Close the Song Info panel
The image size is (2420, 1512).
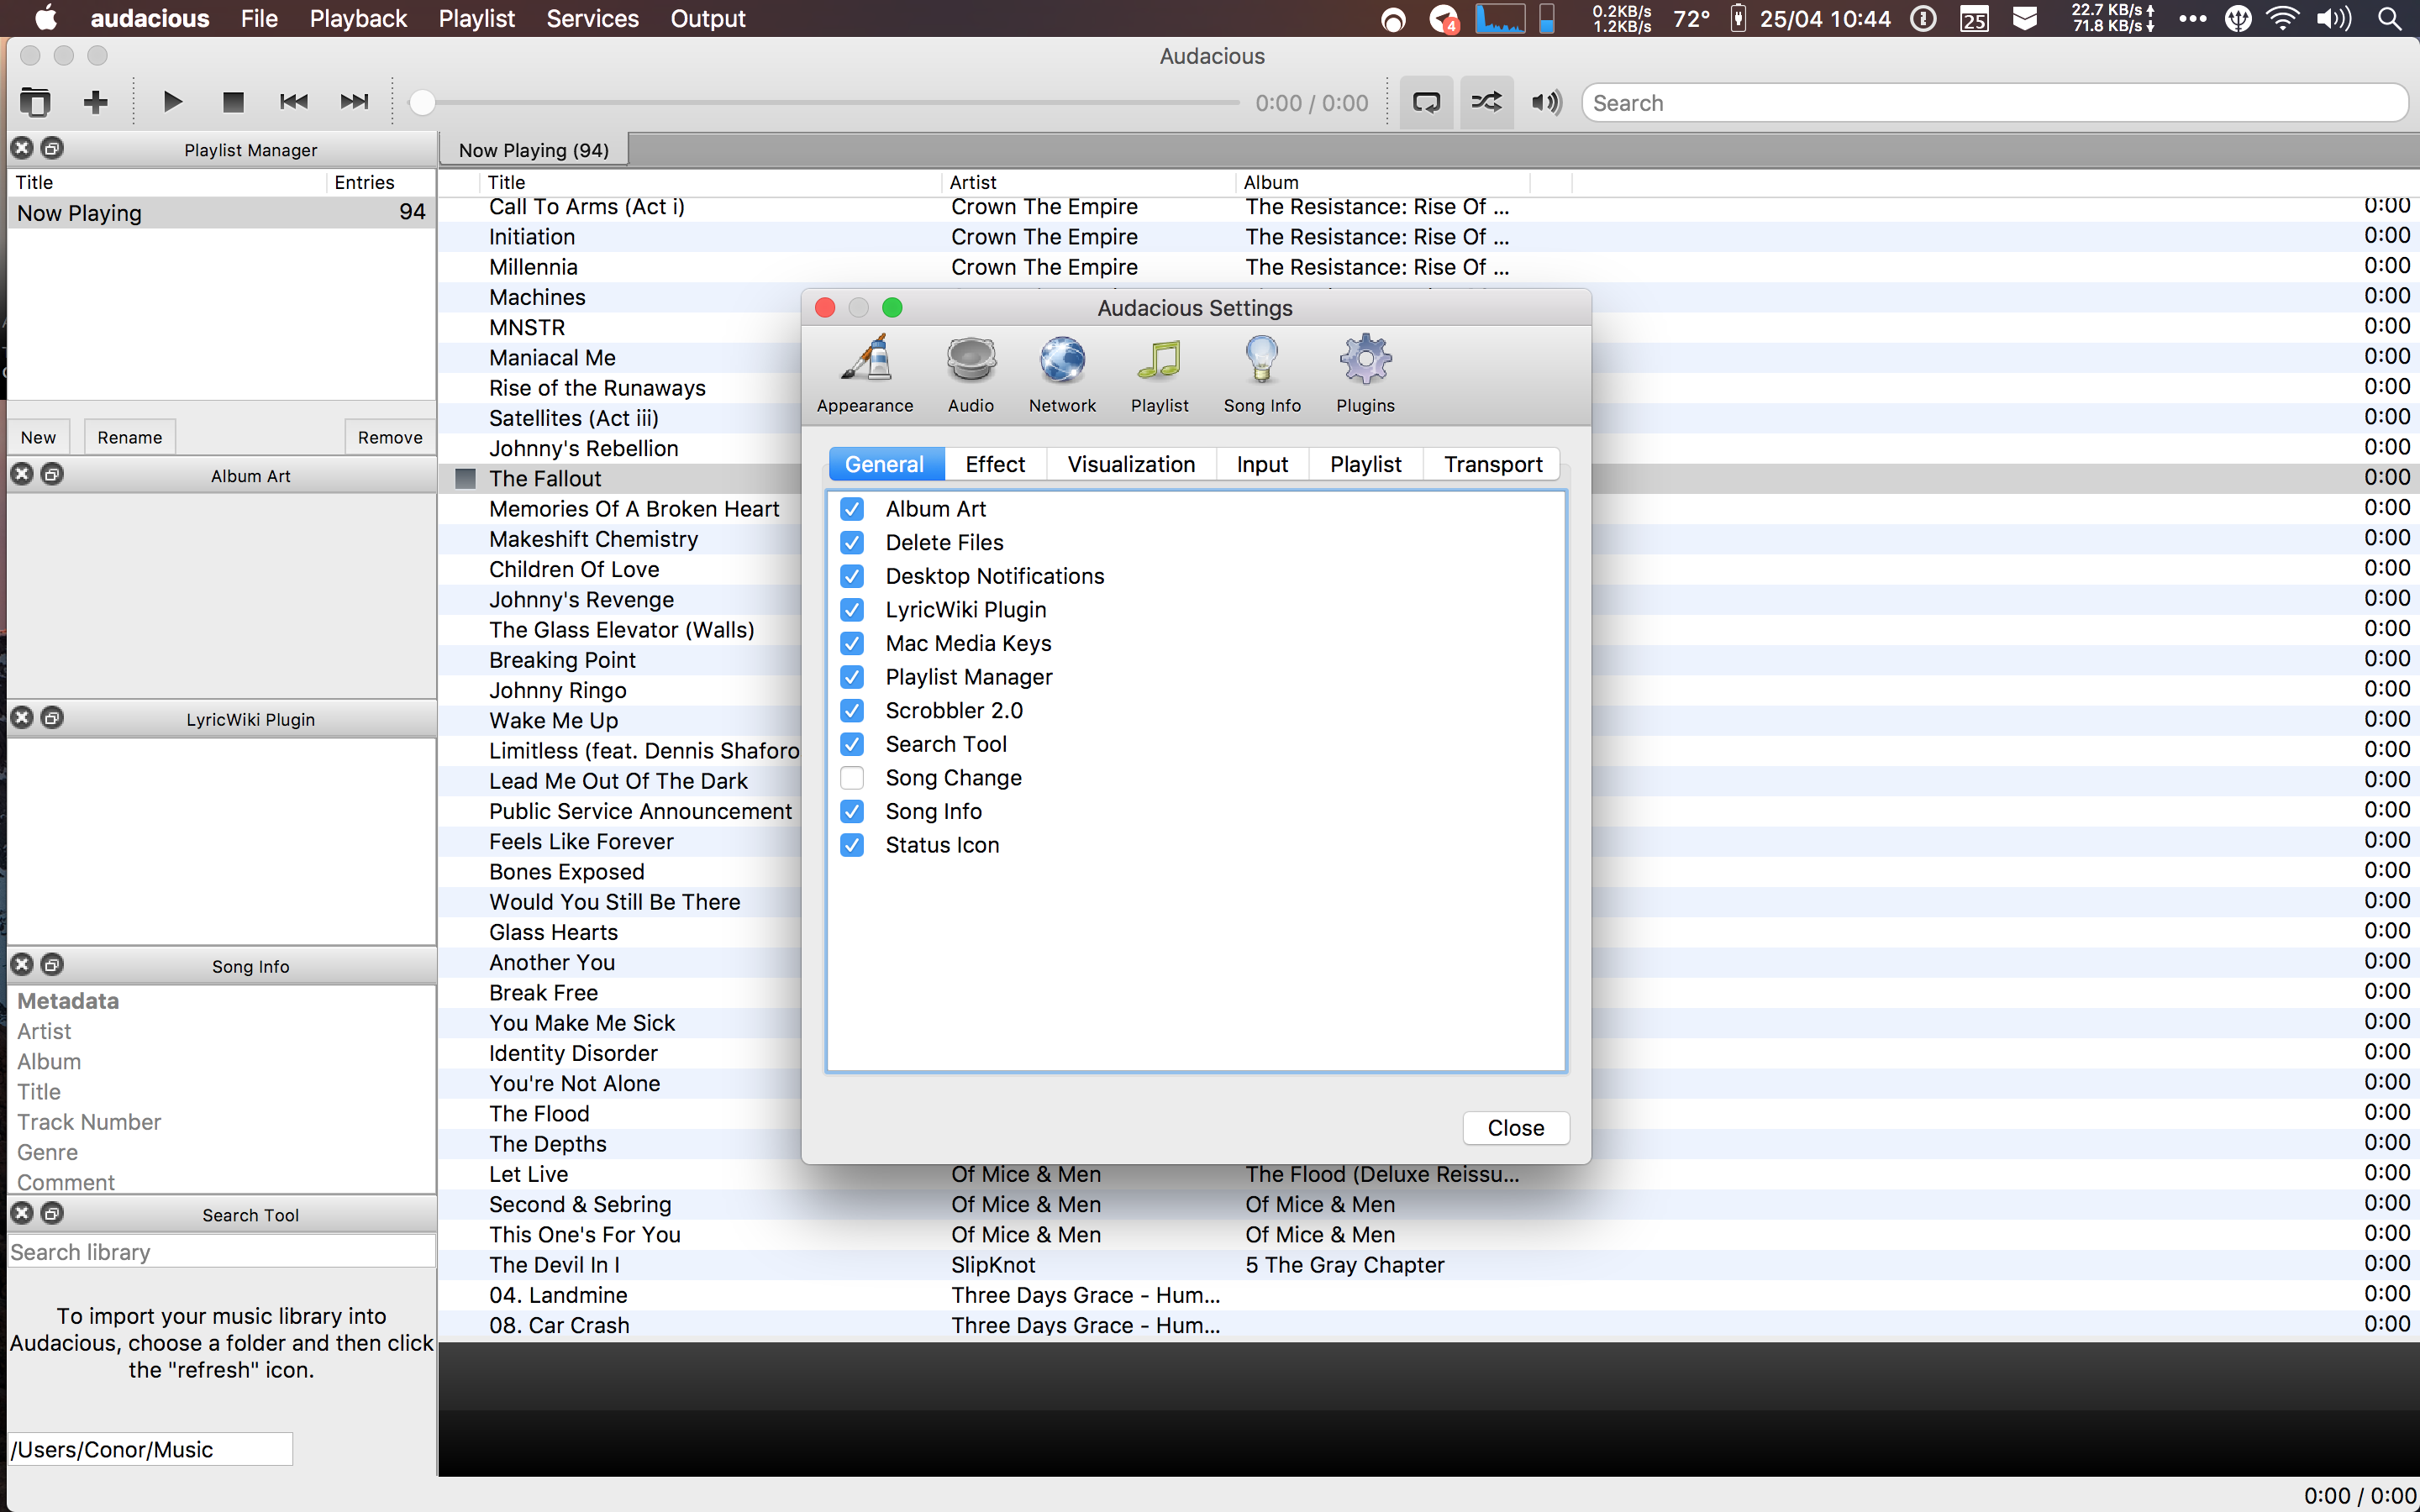click(22, 965)
